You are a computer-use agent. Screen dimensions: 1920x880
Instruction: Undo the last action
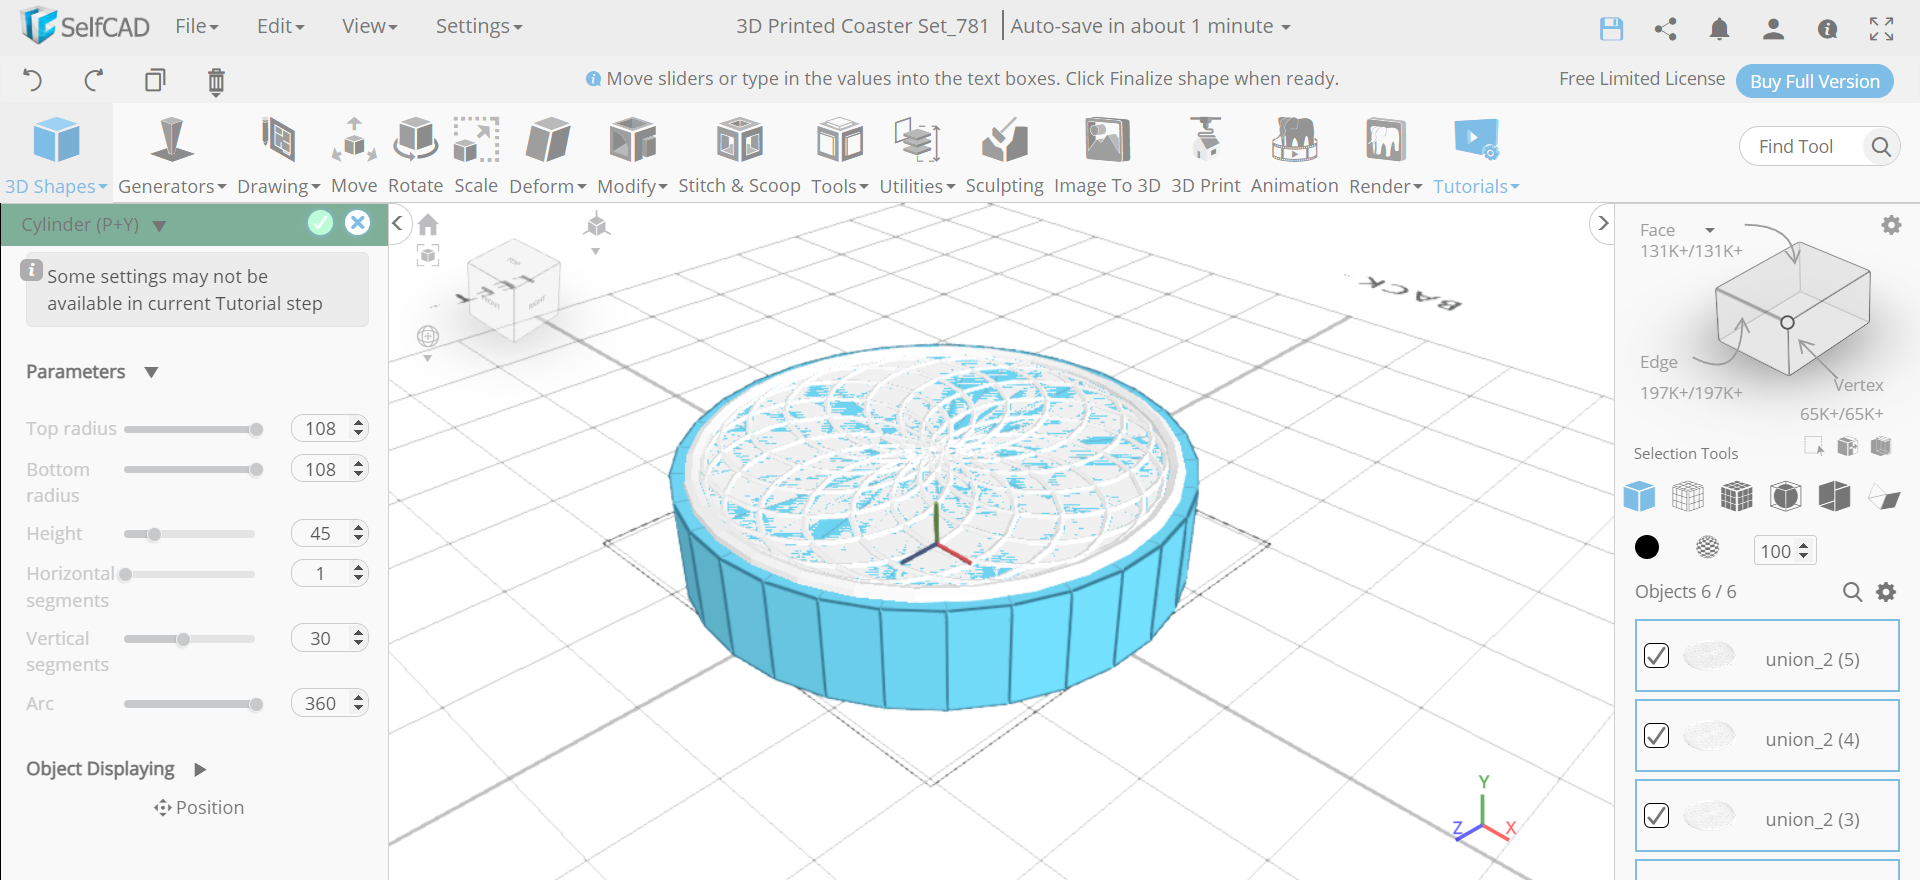click(33, 80)
